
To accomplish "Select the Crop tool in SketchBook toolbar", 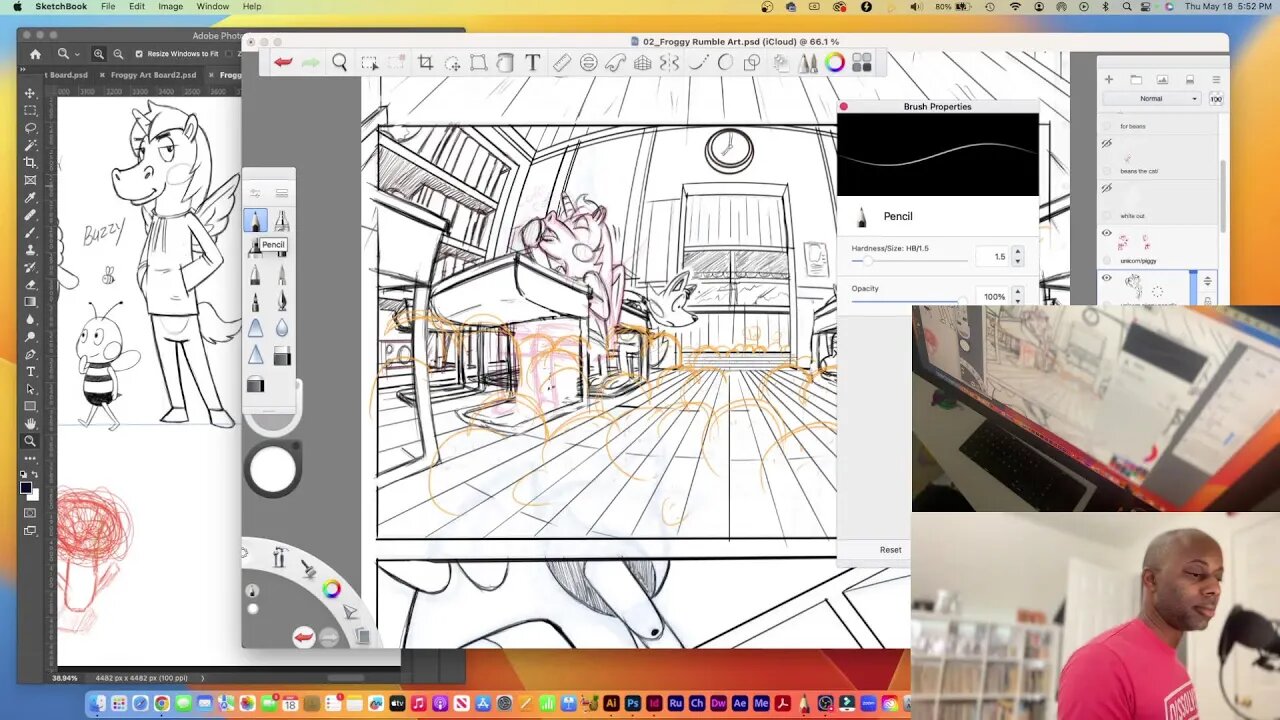I will point(425,63).
